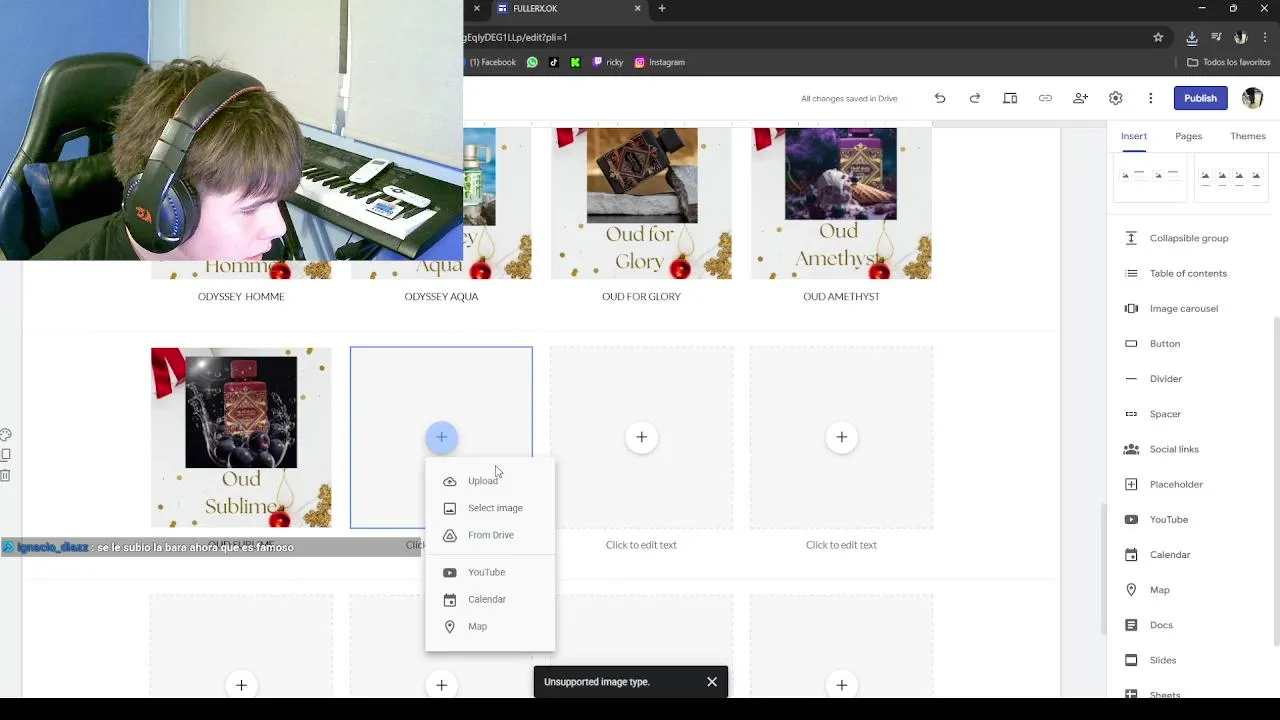Open Share with others icon
The width and height of the screenshot is (1280, 720).
click(1080, 98)
